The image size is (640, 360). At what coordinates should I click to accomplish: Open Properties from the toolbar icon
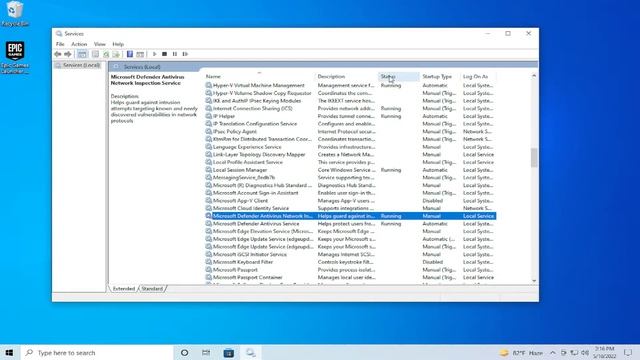(95, 54)
